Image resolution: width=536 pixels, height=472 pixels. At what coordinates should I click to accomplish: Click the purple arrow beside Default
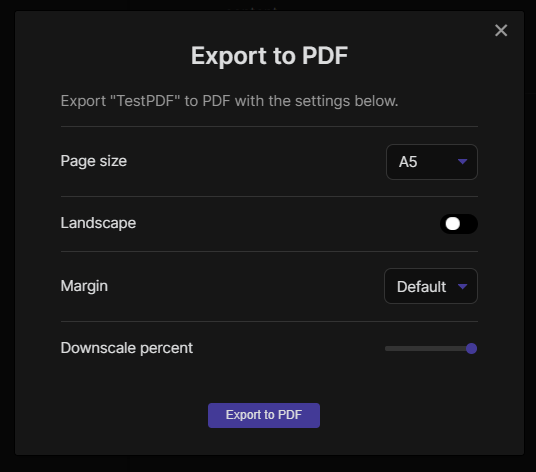[462, 286]
